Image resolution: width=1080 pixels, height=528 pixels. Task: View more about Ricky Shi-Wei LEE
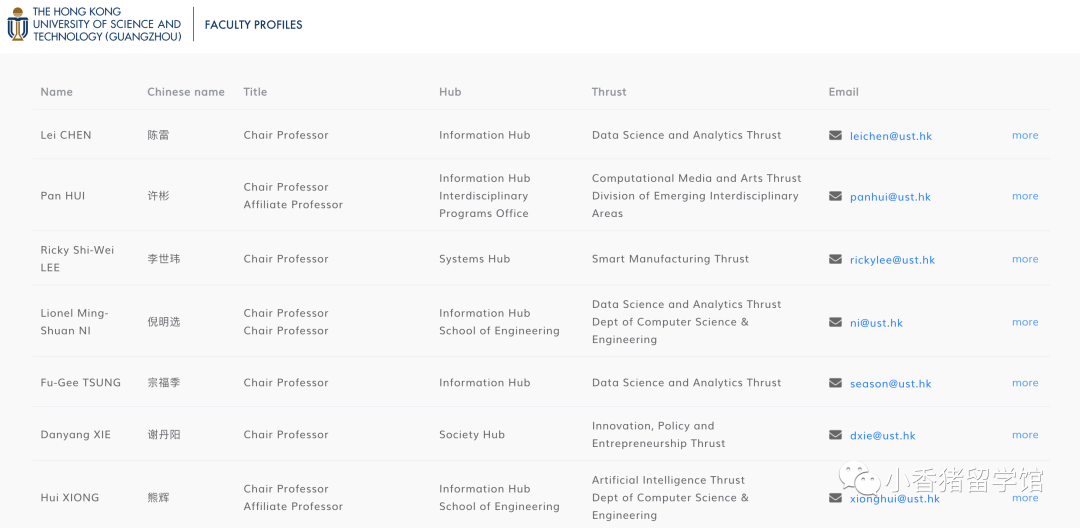click(x=1025, y=259)
